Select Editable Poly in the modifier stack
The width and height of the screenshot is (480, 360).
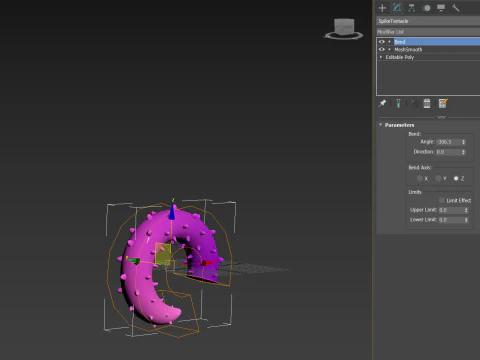tap(400, 57)
